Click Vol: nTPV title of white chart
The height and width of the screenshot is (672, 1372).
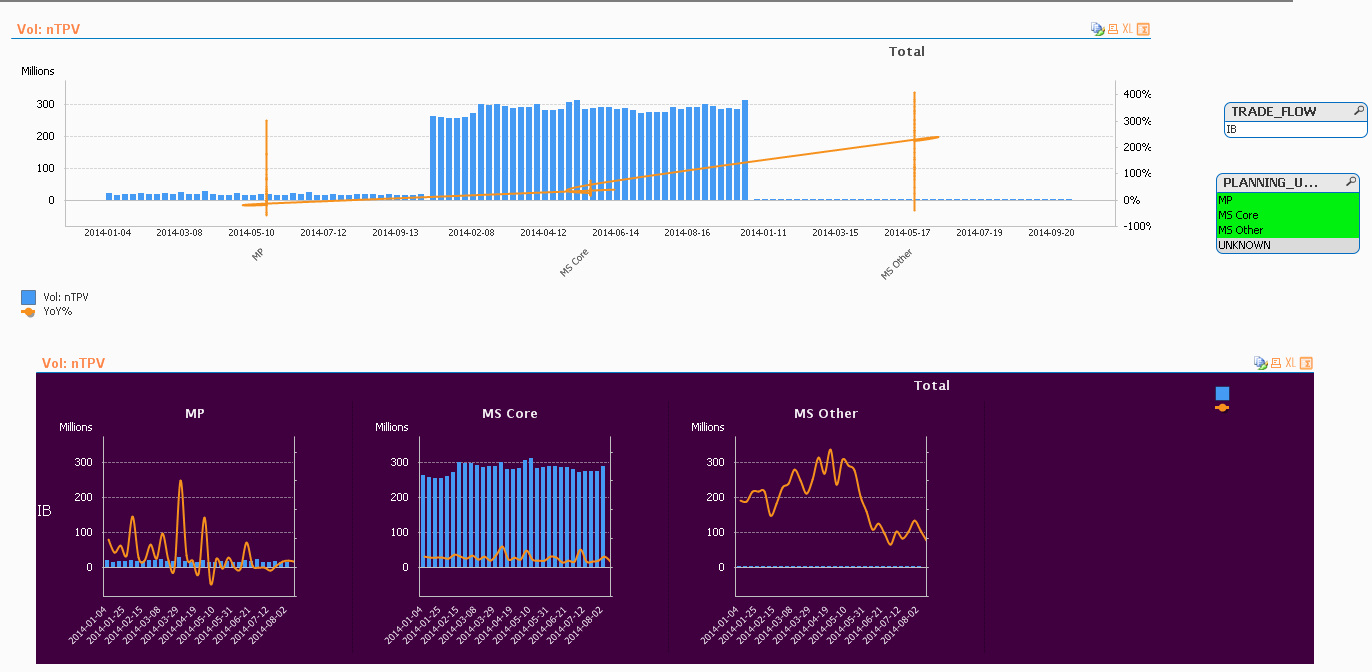[49, 29]
